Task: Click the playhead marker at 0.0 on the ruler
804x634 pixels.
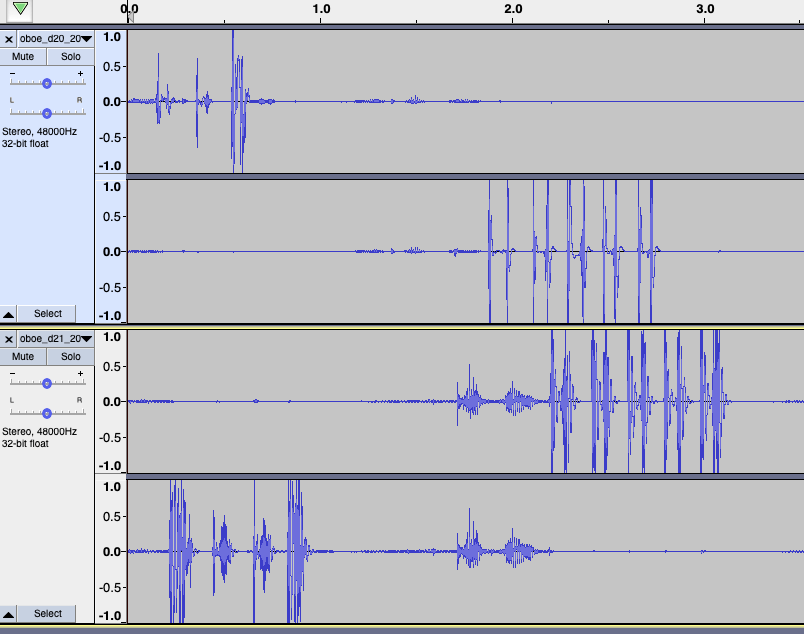Action: pos(130,17)
